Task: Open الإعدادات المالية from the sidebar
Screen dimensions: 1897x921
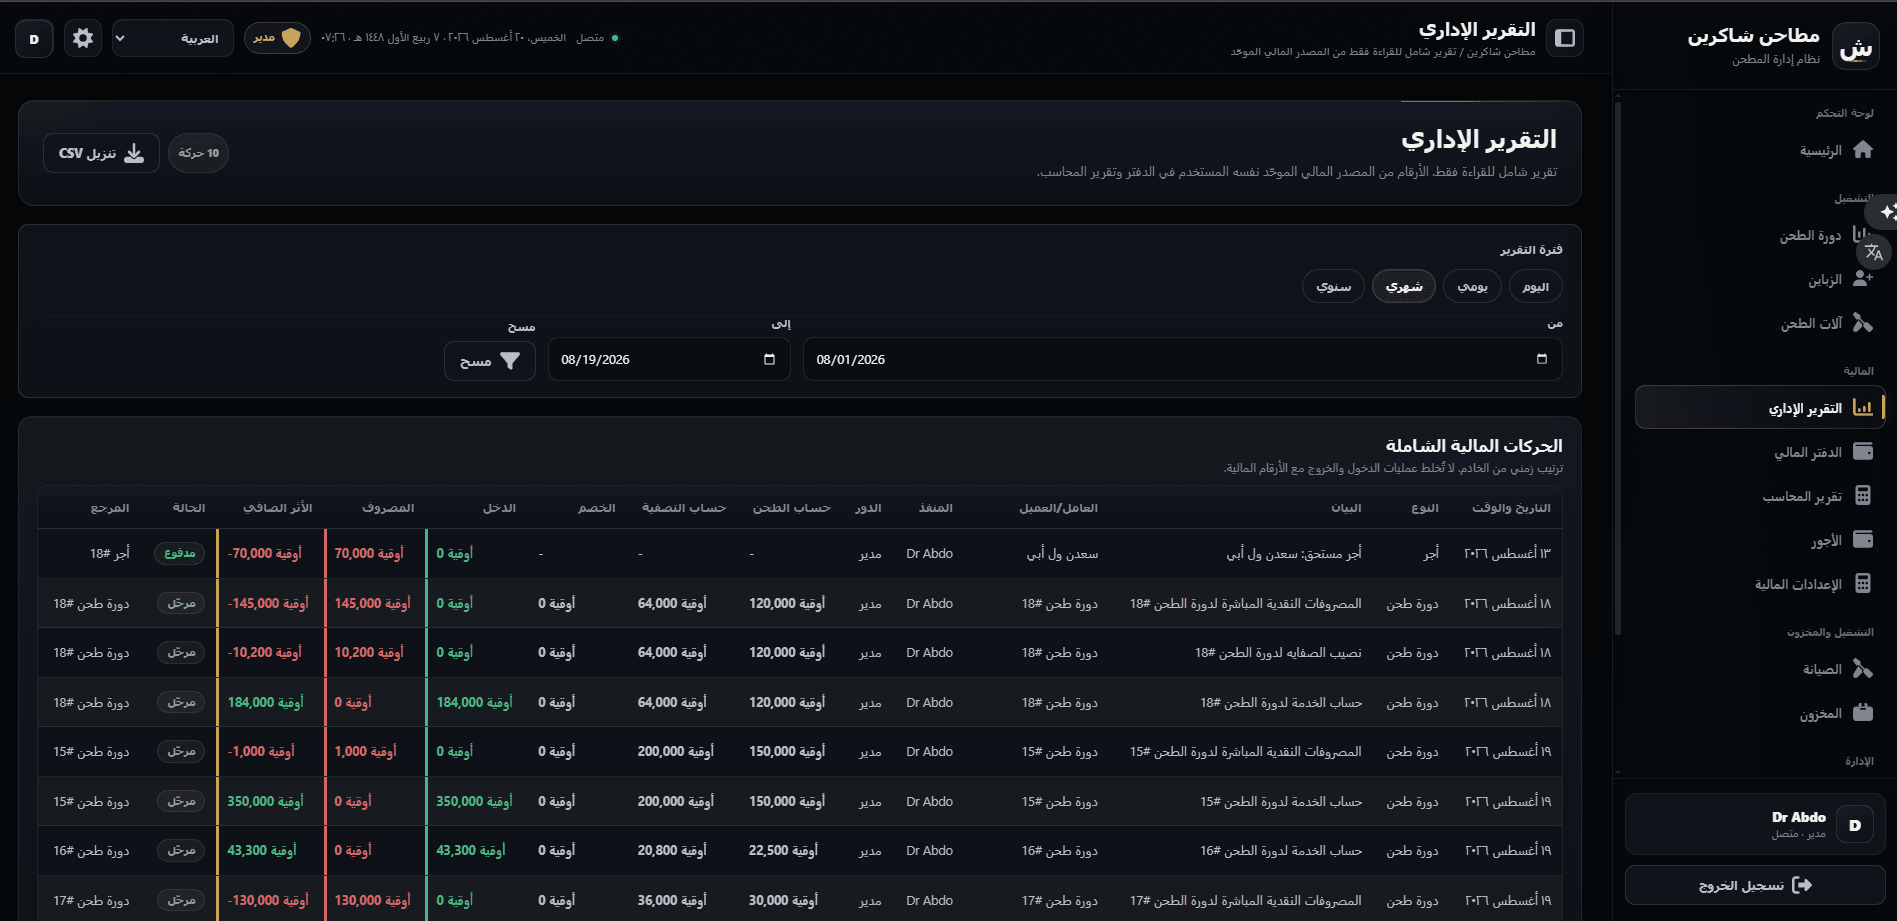Action: (1760, 584)
